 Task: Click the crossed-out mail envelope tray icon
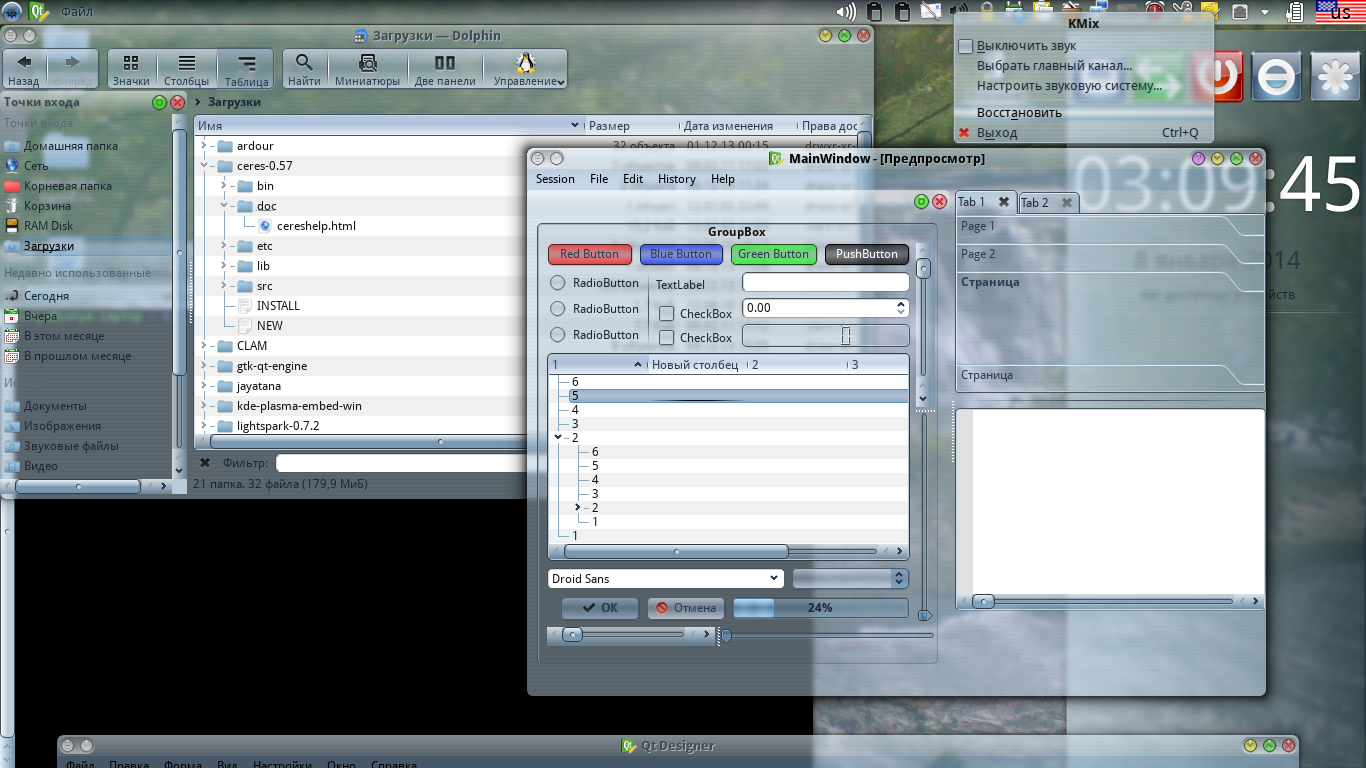(x=931, y=12)
